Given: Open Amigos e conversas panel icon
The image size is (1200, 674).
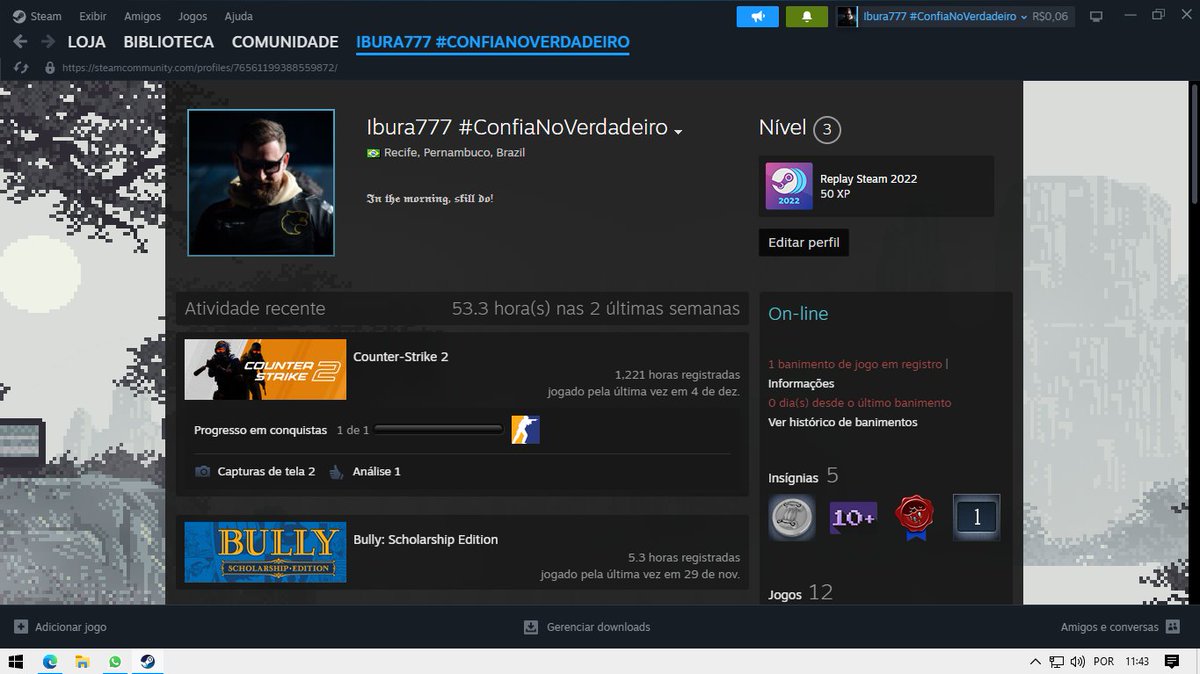Looking at the screenshot, I should 1172,627.
